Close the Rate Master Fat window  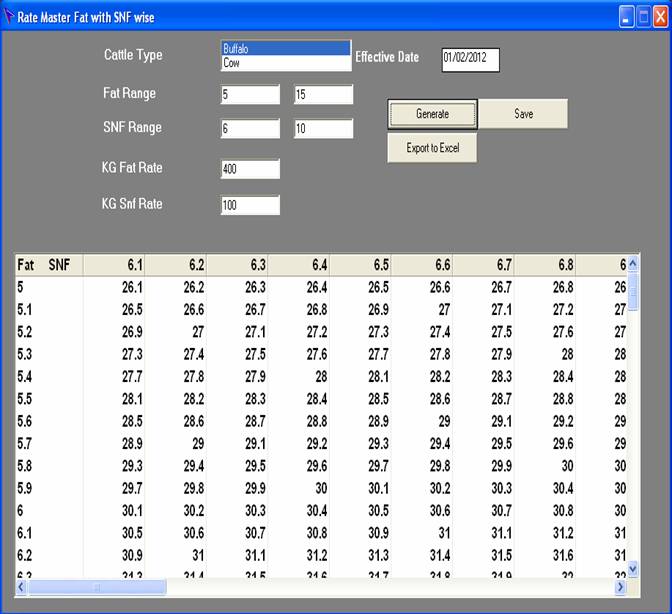[x=660, y=17]
